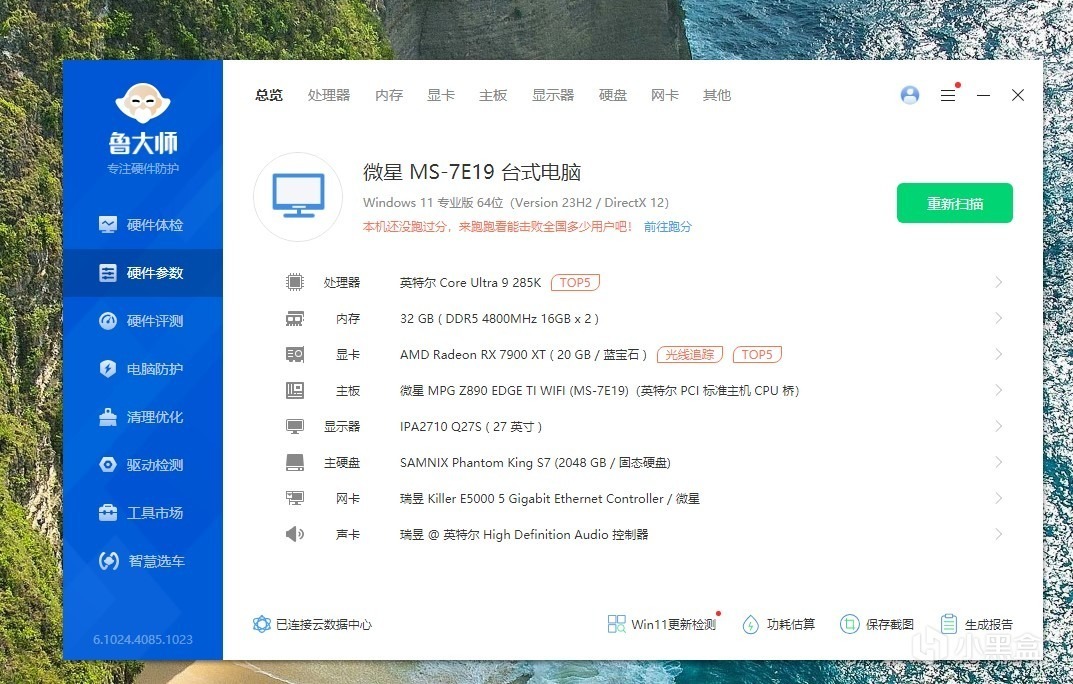Click the 内存 RAM module icon

point(294,319)
